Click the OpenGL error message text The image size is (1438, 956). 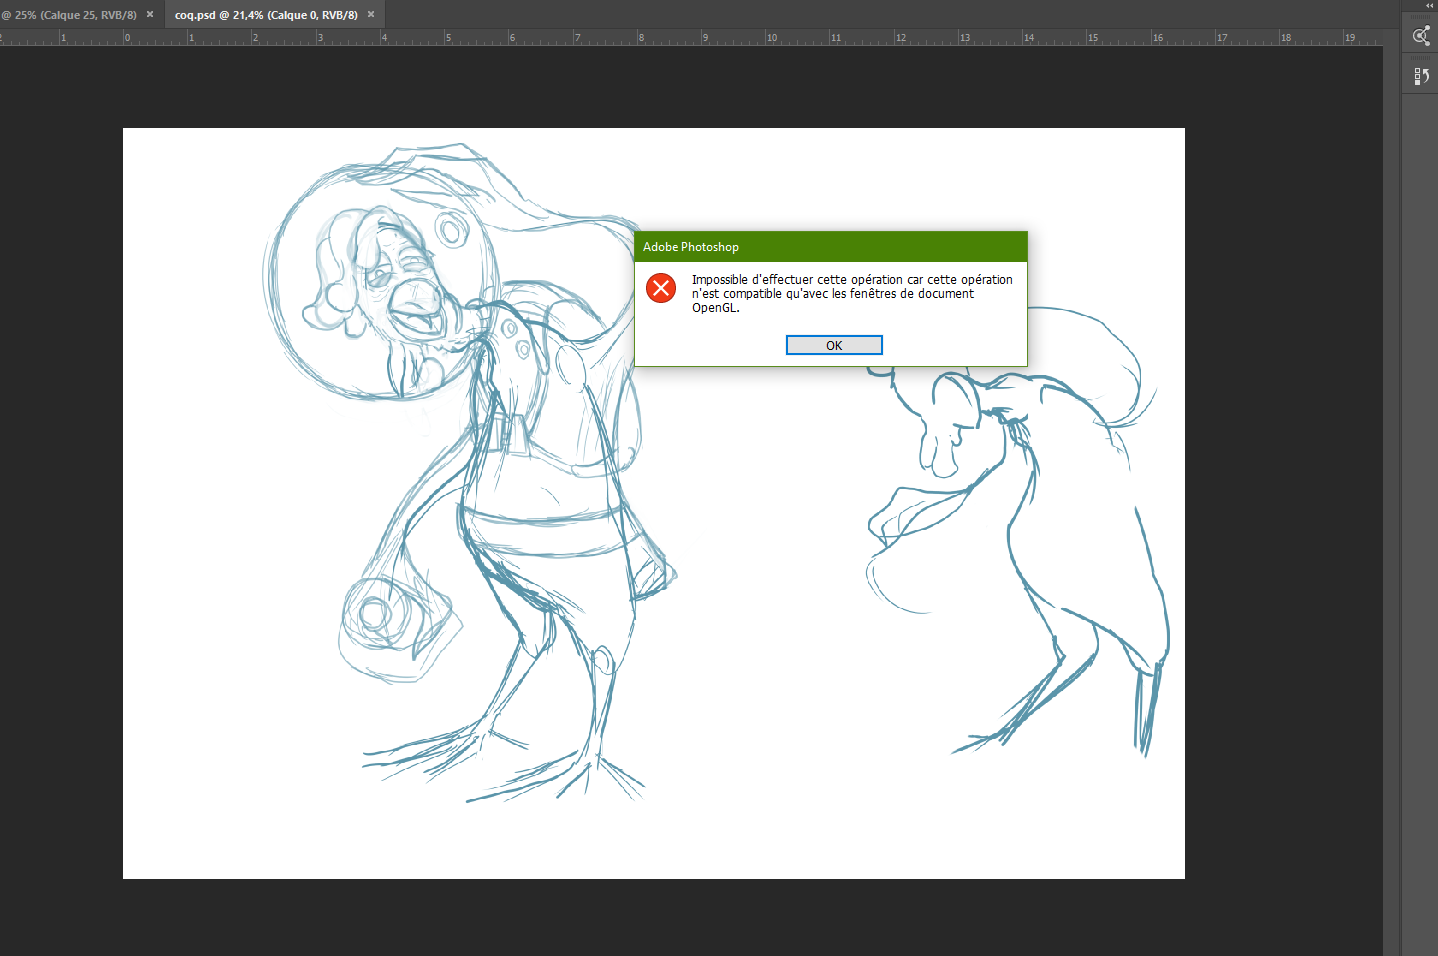[x=851, y=294]
